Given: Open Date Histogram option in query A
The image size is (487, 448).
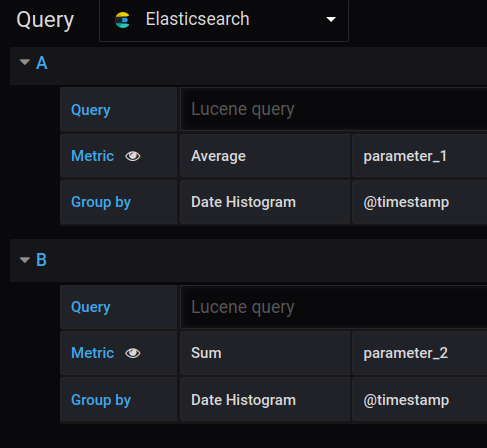Looking at the screenshot, I should pos(265,202).
